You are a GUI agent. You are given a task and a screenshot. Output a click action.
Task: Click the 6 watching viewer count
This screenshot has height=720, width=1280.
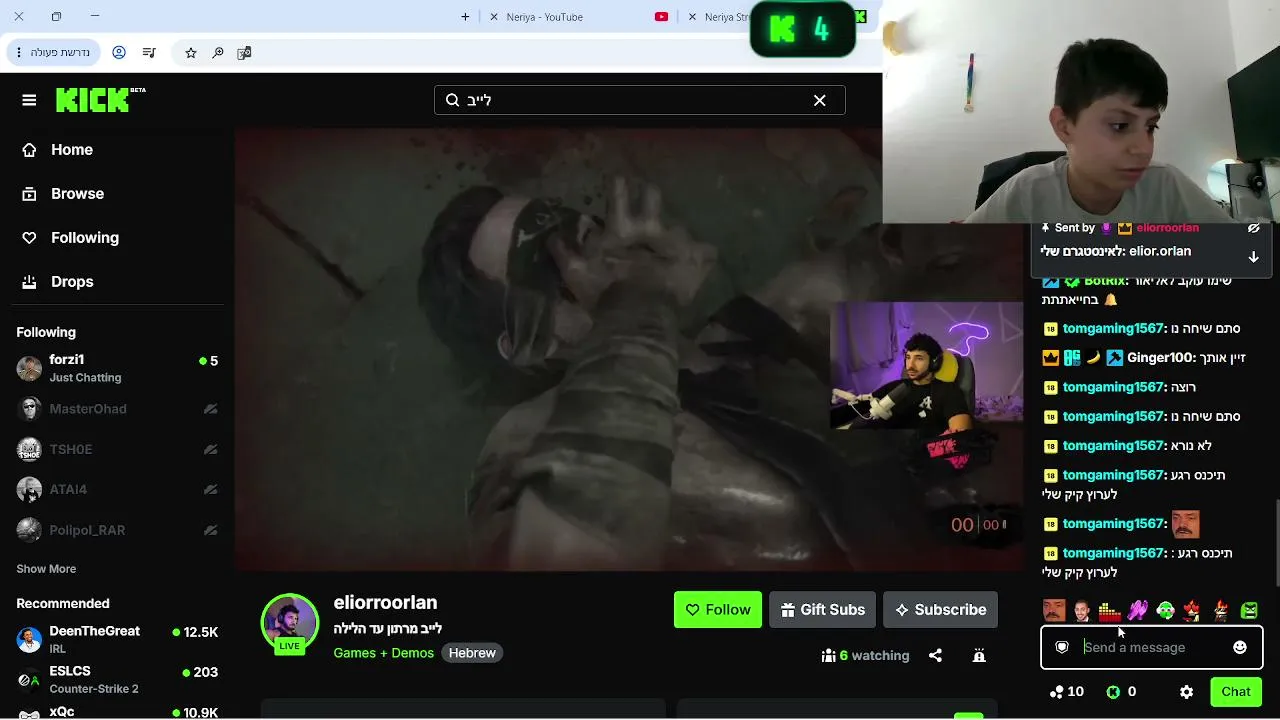pos(866,656)
